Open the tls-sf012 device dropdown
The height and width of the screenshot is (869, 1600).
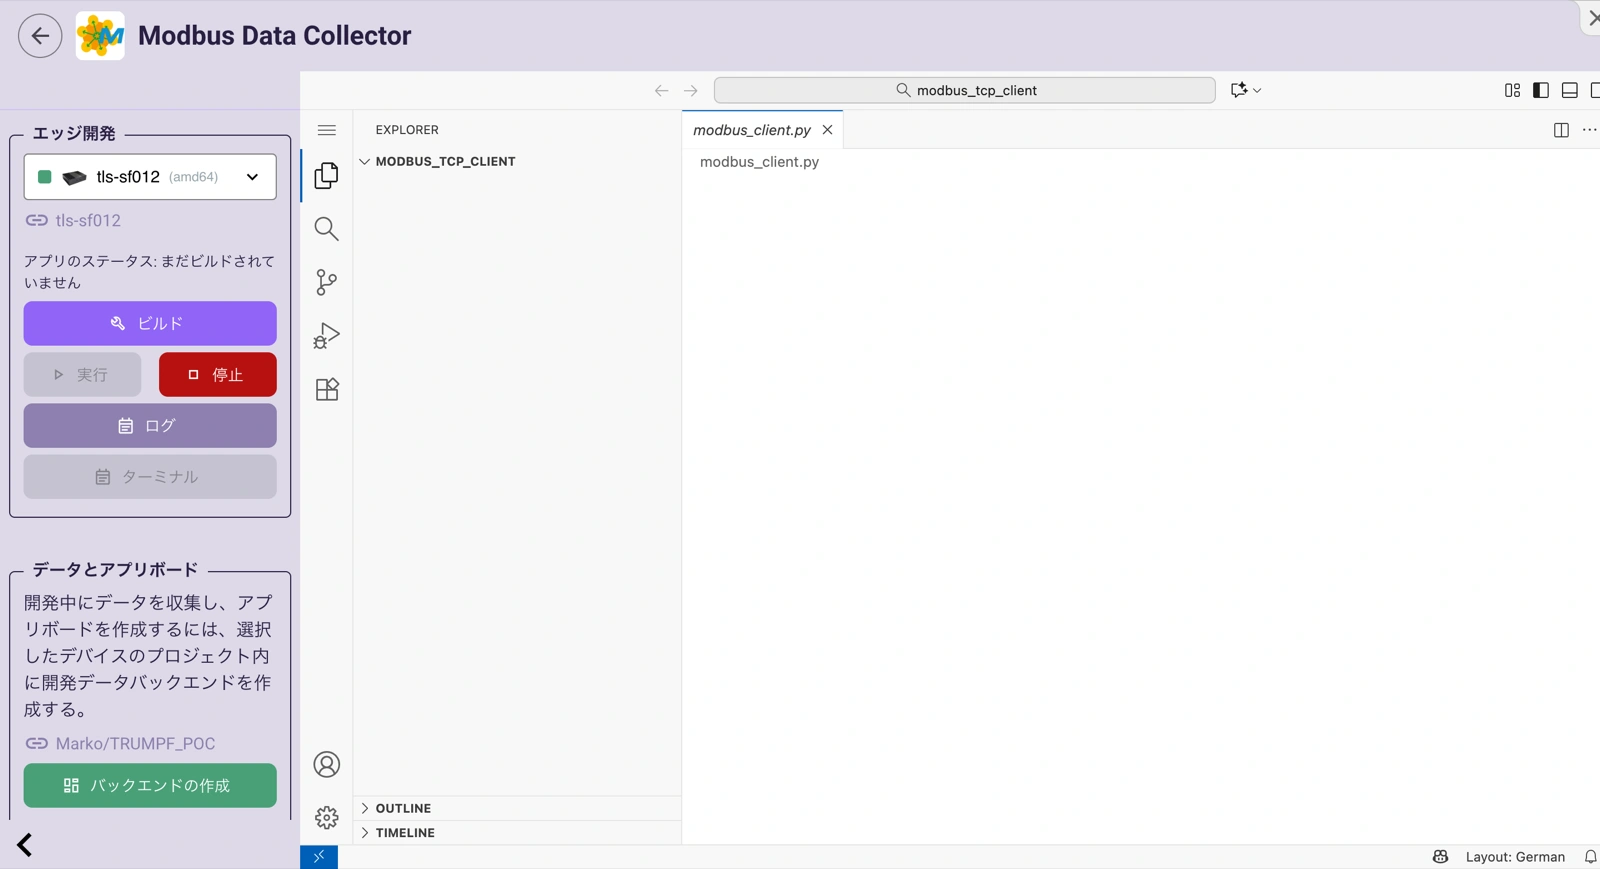(150, 177)
